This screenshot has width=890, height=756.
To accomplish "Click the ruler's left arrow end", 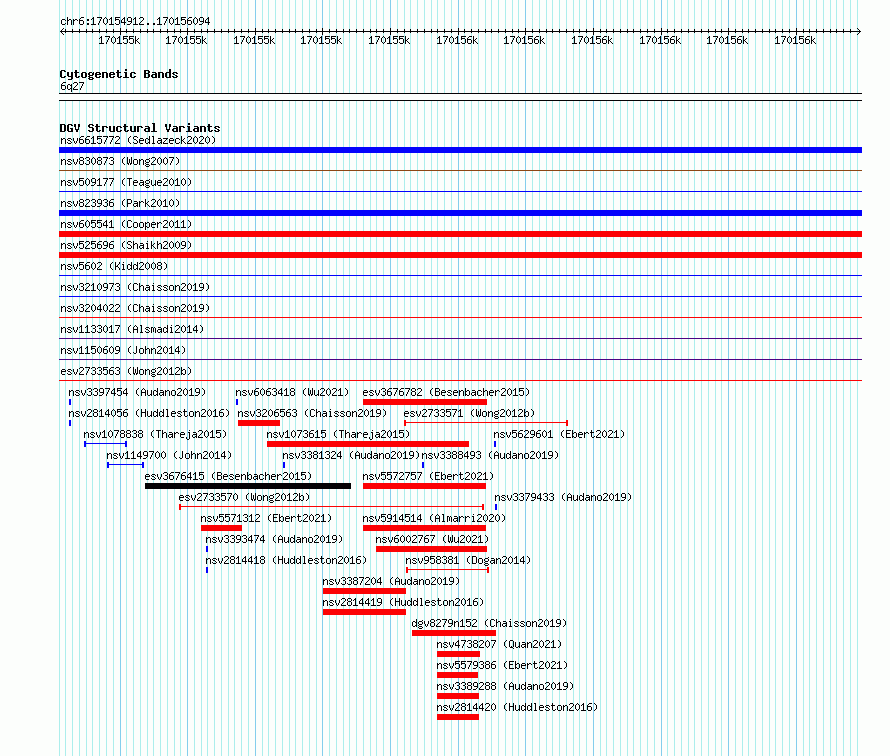I will 62,31.
